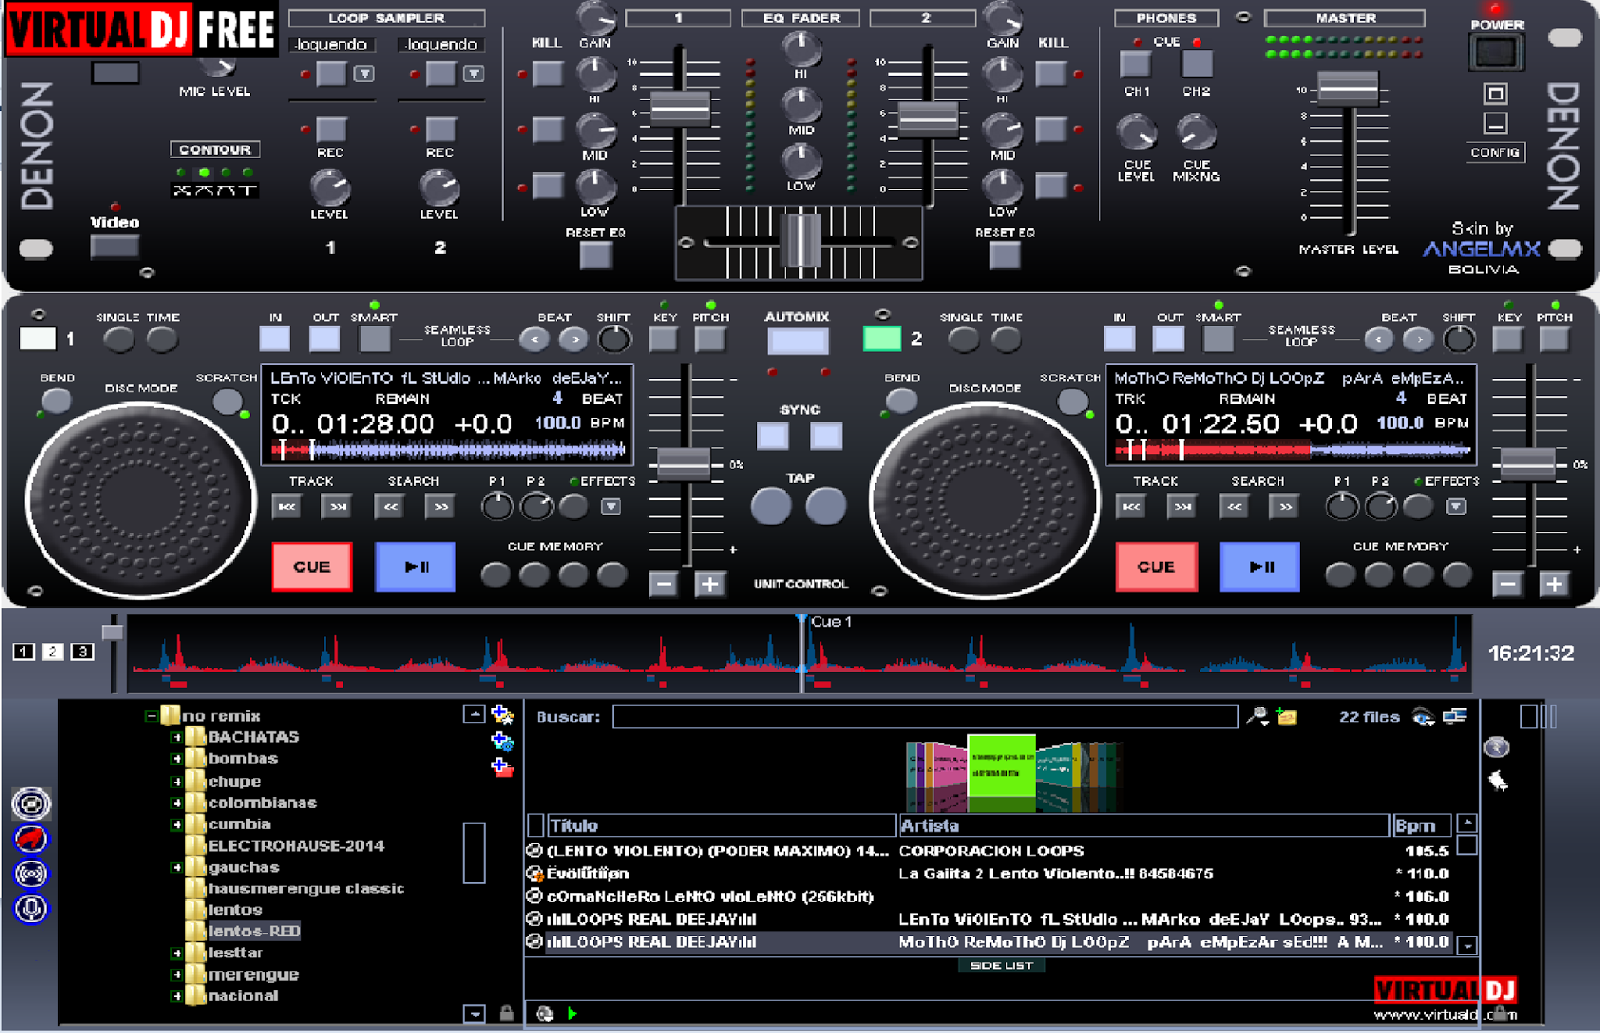Click the crossfader handle
This screenshot has width=1600, height=1033.
[801, 241]
